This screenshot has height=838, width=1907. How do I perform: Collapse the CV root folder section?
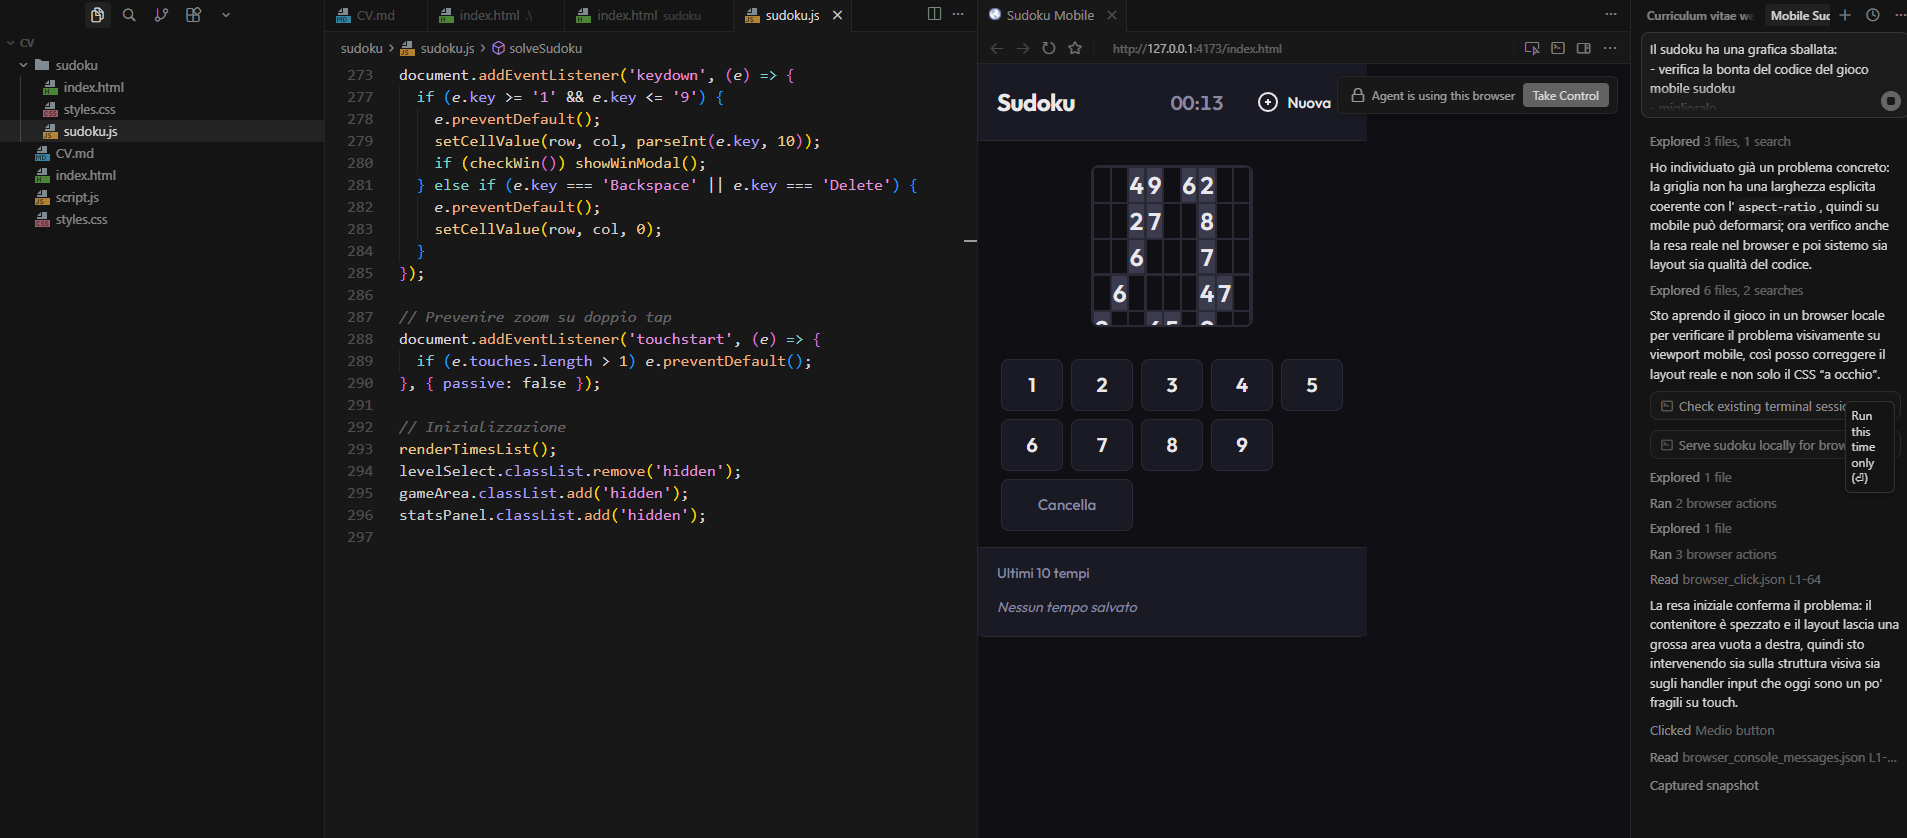pyautogui.click(x=10, y=43)
